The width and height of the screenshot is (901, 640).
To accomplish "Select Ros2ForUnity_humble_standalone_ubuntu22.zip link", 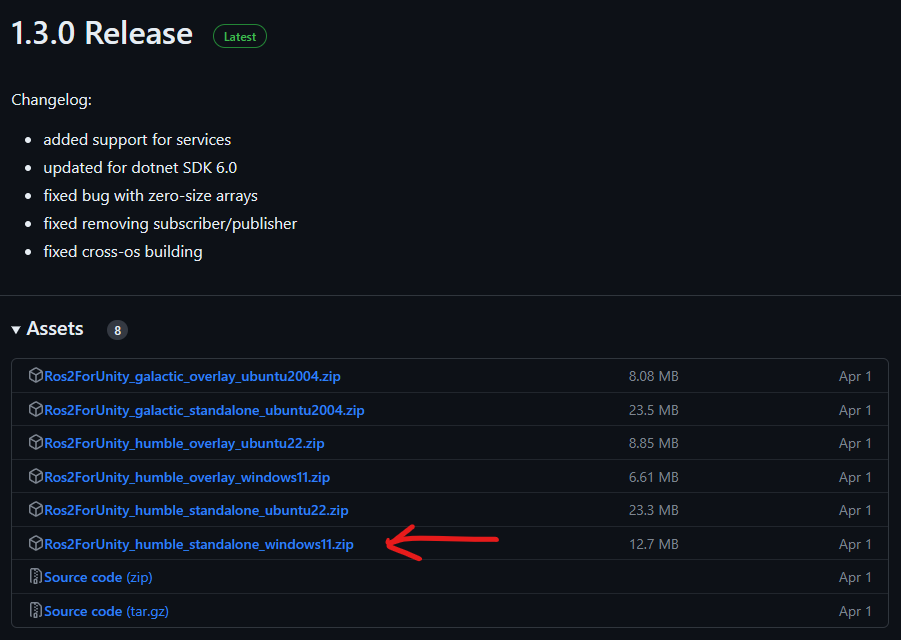I will [196, 510].
